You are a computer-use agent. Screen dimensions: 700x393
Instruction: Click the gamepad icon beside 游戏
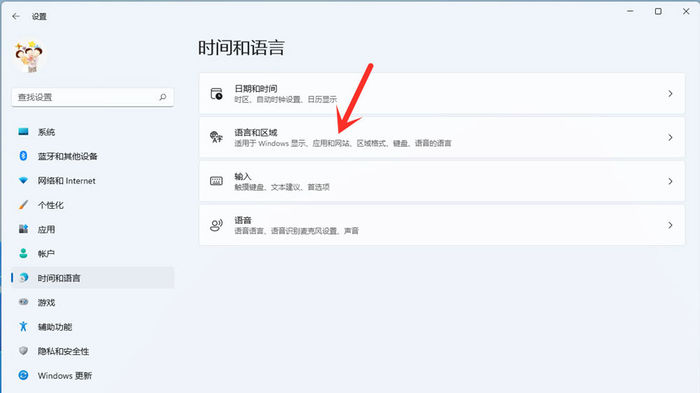[x=23, y=302]
